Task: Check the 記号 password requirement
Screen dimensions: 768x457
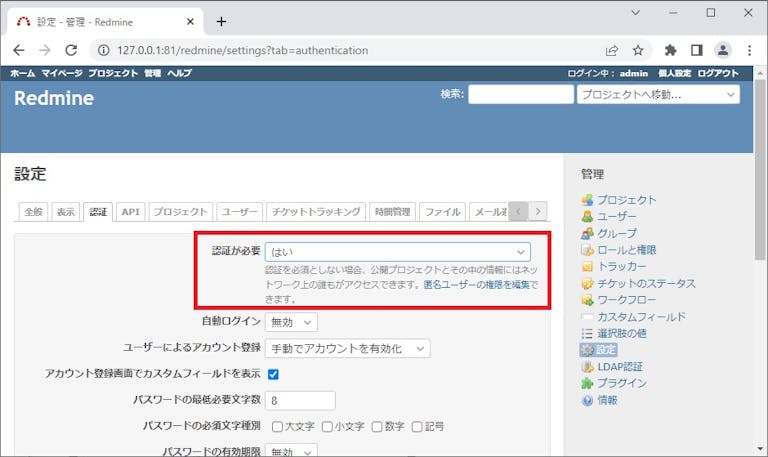Action: point(417,427)
